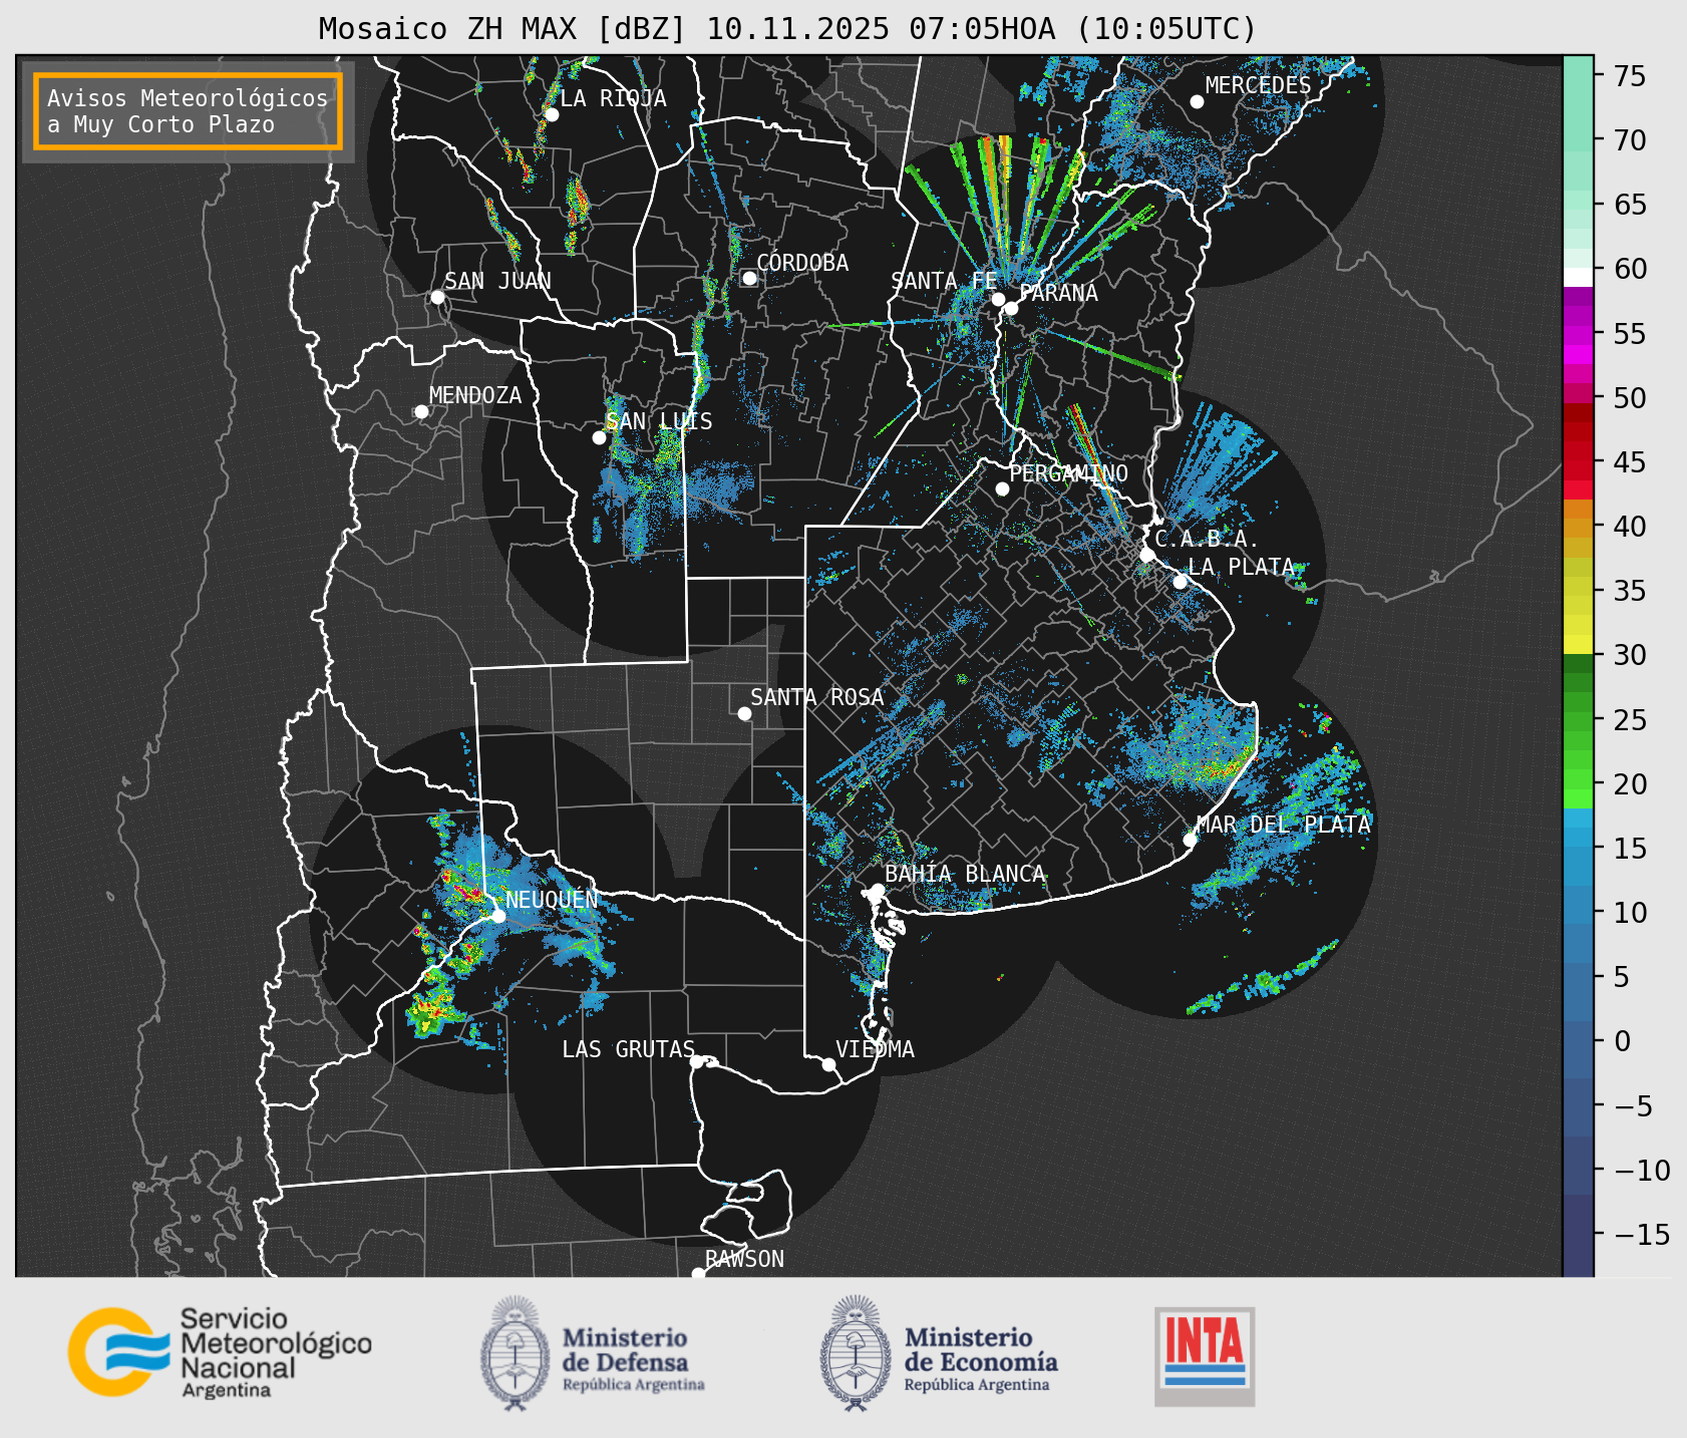Click the C.A.B.A. city marker
Image resolution: width=1687 pixels, height=1438 pixels.
click(x=1148, y=555)
